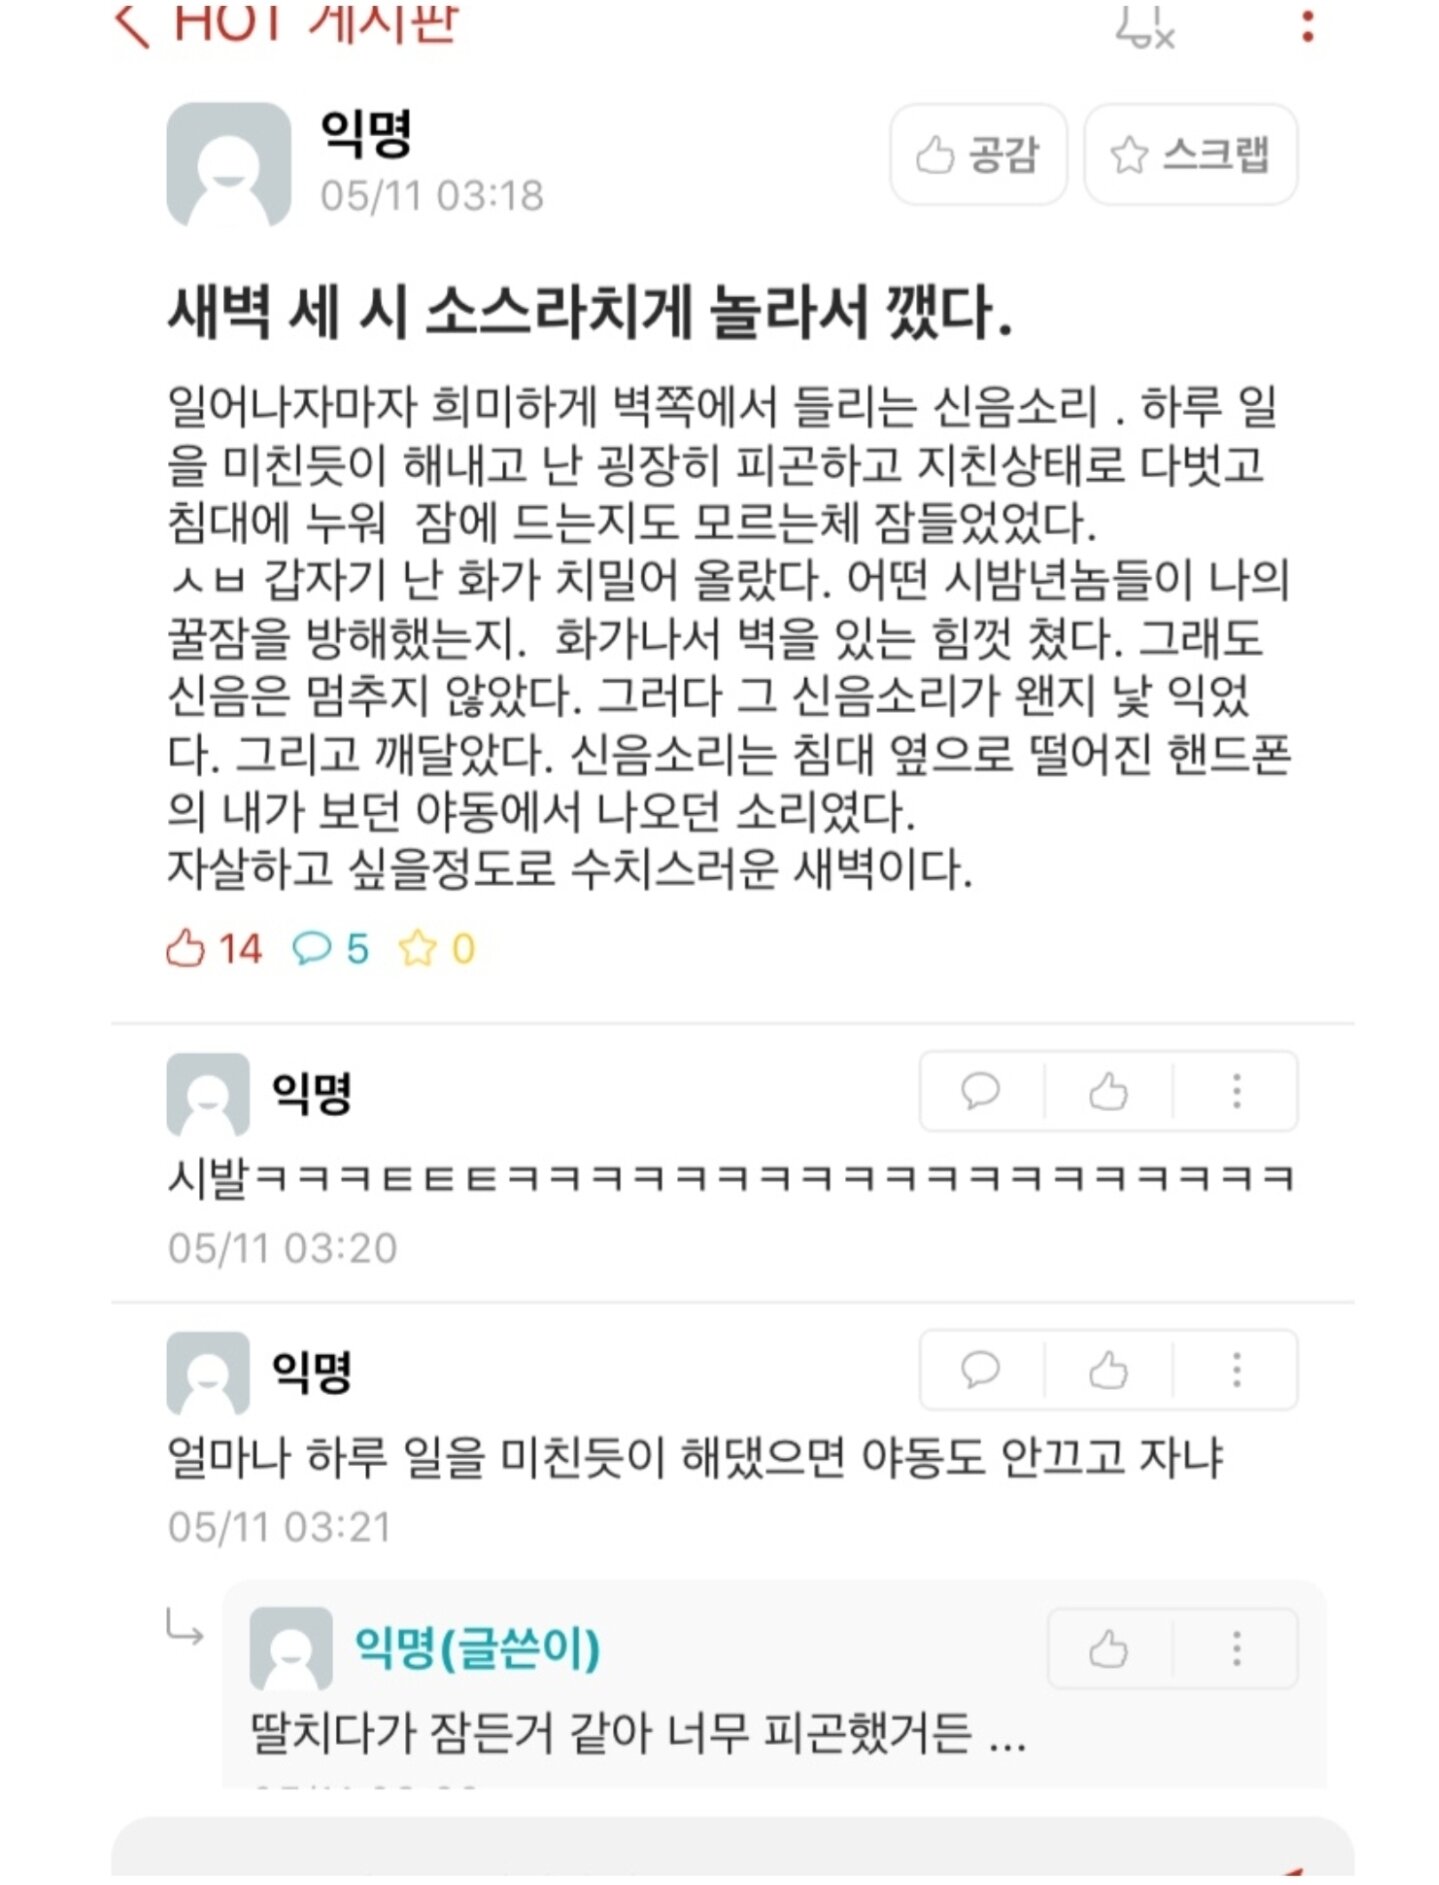This screenshot has width=1439, height=1885.
Task: Open more options on the 03:21 comment
Action: pyautogui.click(x=1236, y=1369)
